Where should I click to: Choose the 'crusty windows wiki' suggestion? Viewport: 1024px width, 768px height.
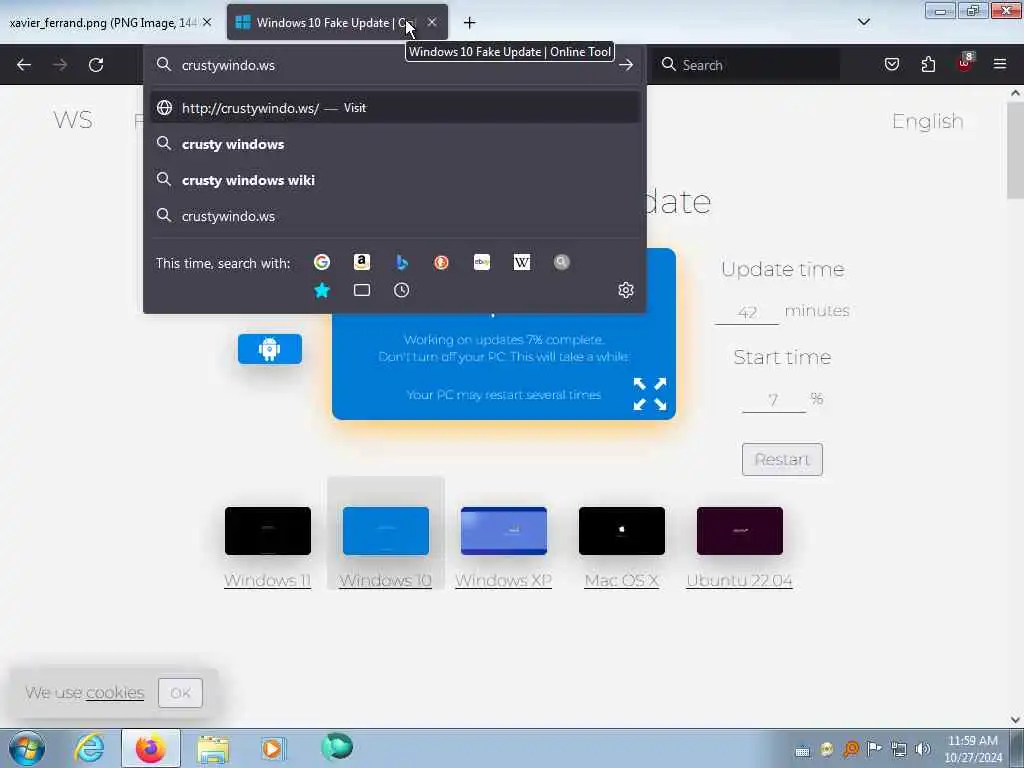395,180
